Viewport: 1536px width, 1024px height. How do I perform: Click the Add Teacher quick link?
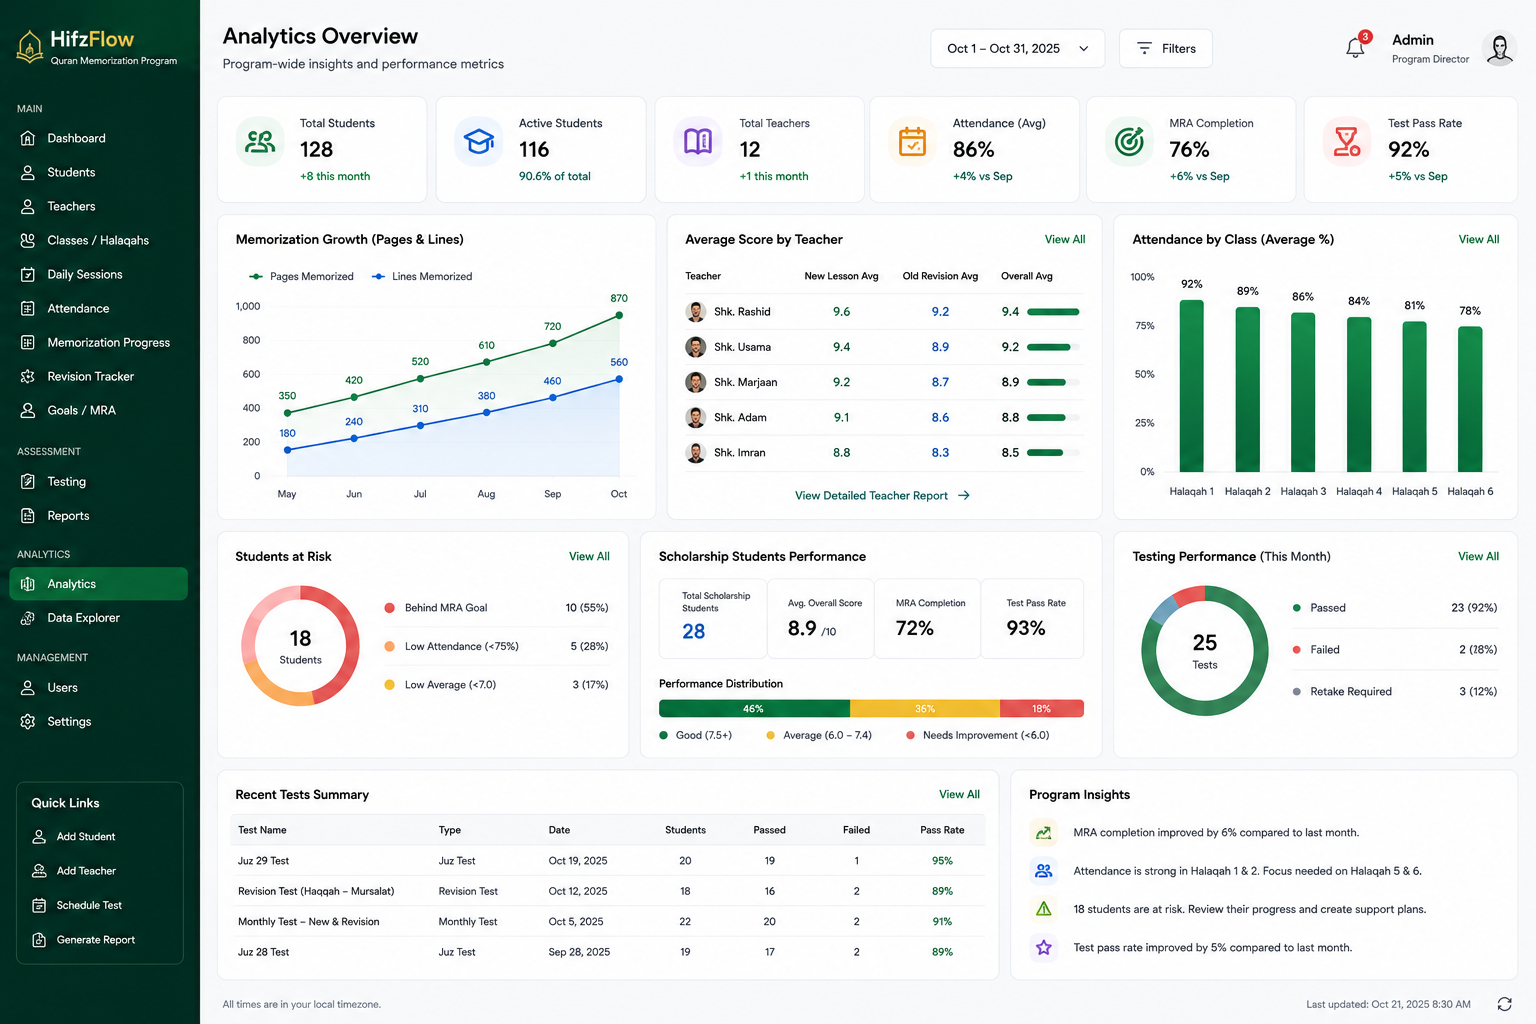(x=74, y=871)
